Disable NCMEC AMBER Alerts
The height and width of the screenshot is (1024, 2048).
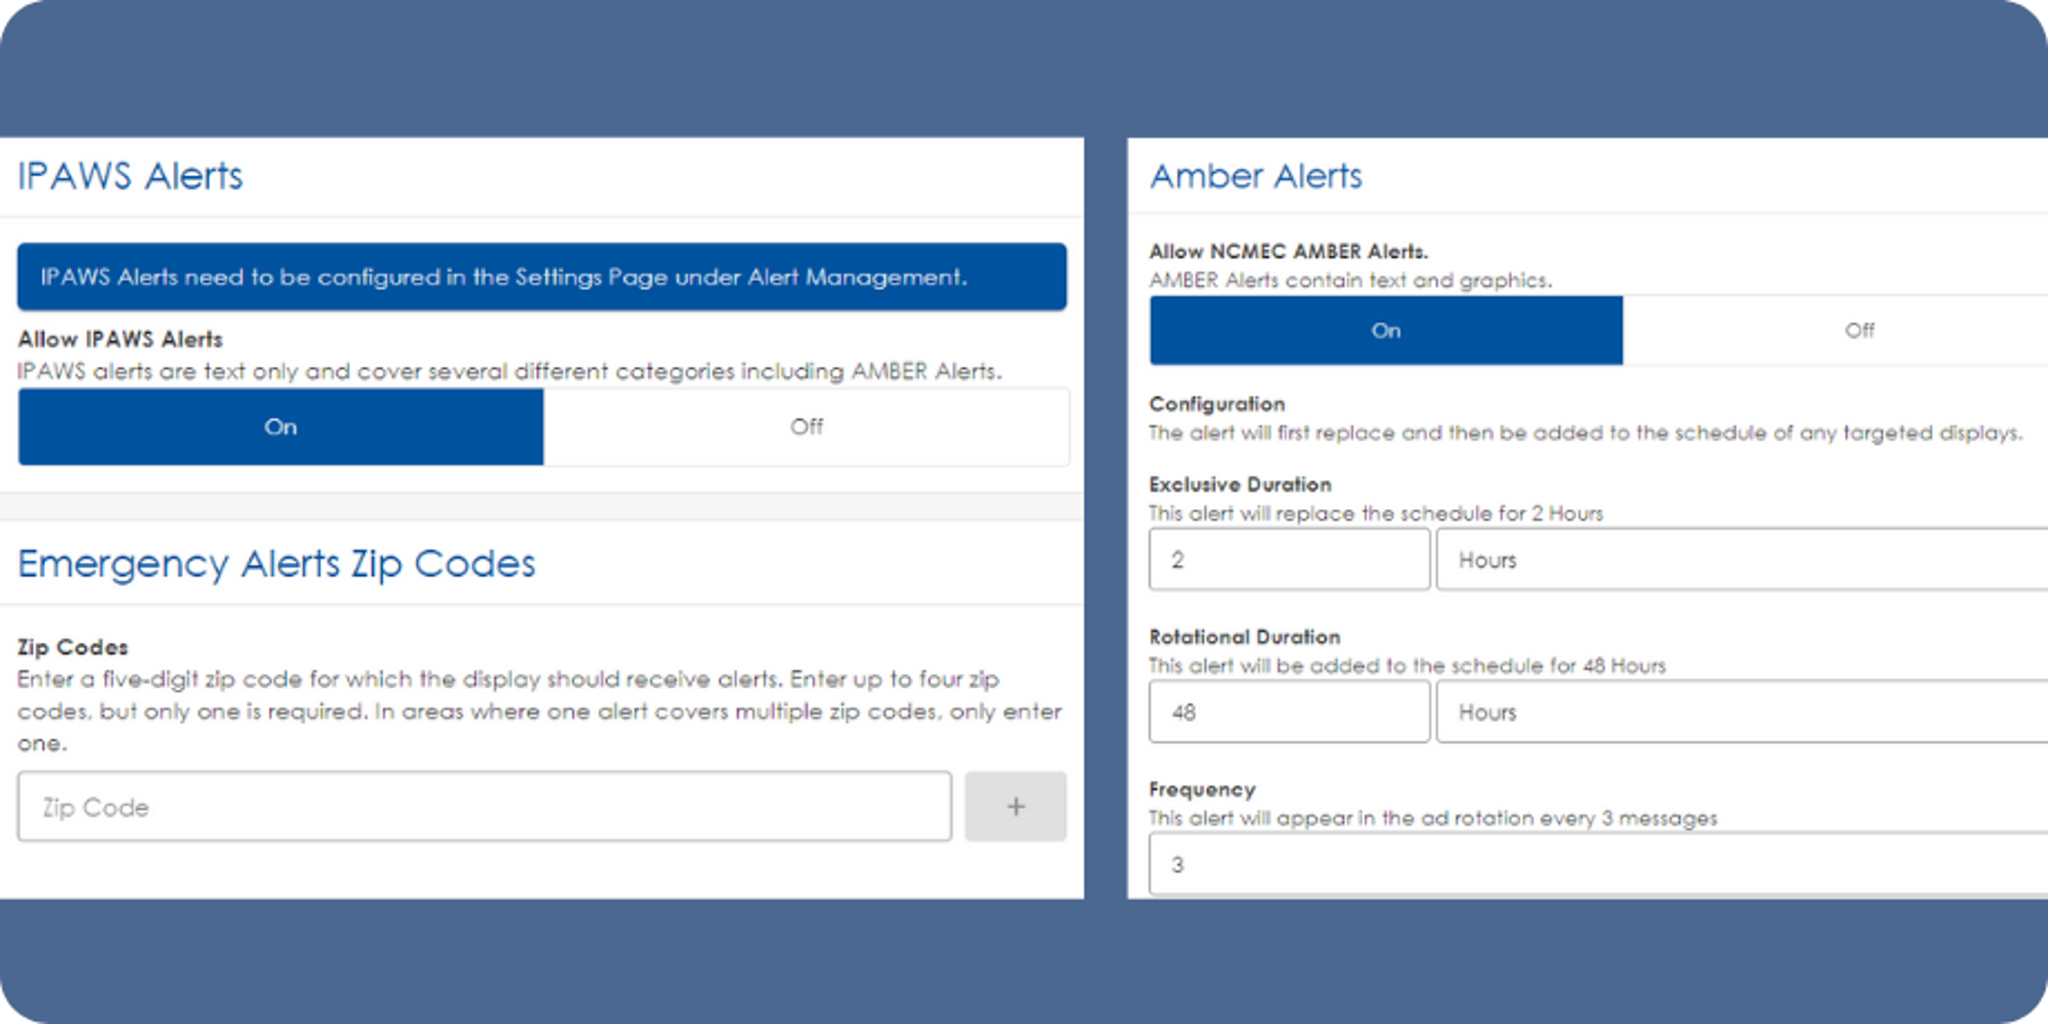tap(1857, 331)
